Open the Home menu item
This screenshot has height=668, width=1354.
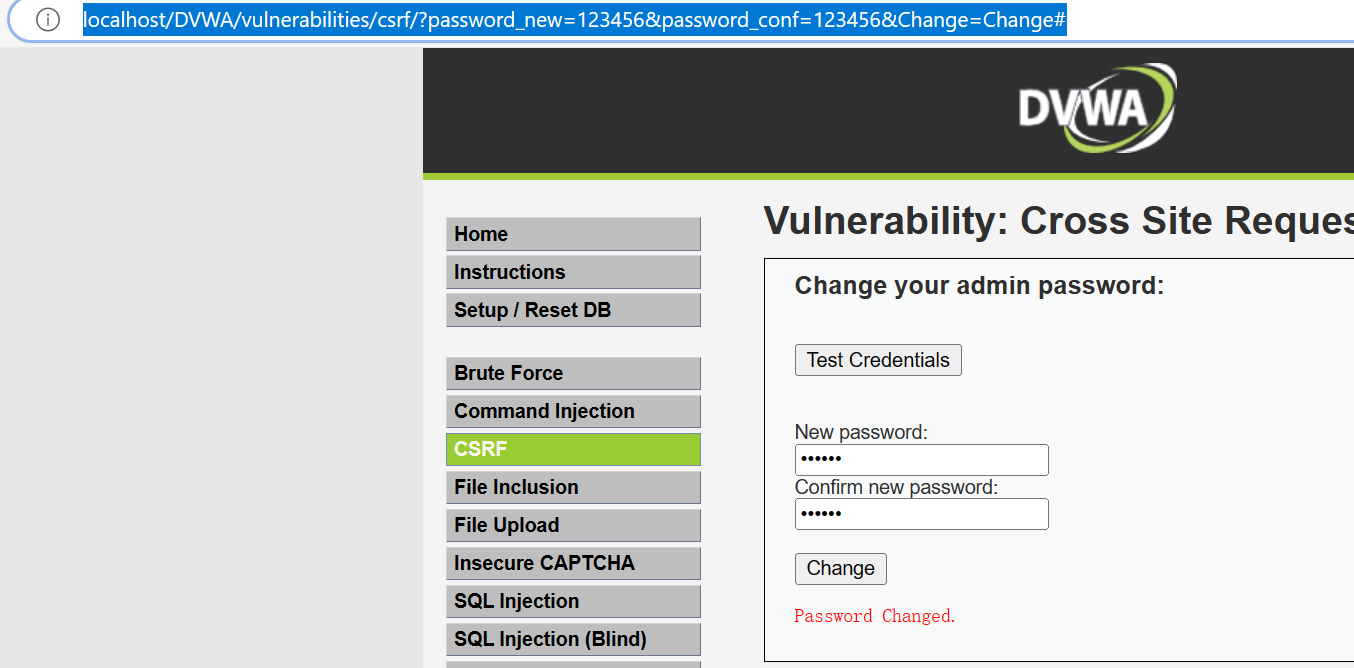pos(573,234)
